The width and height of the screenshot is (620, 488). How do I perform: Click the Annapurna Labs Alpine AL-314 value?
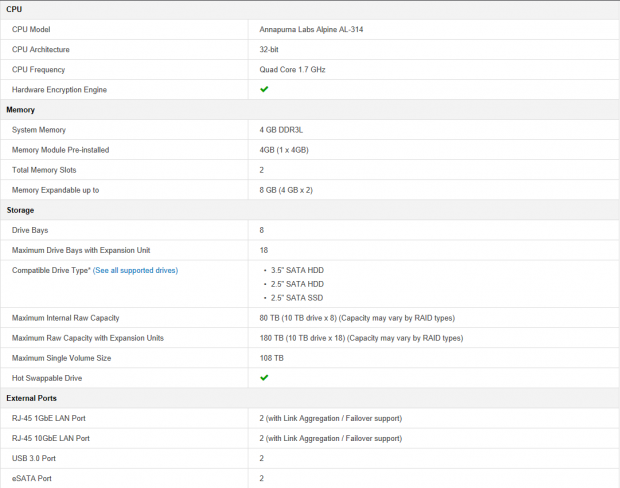(x=311, y=29)
